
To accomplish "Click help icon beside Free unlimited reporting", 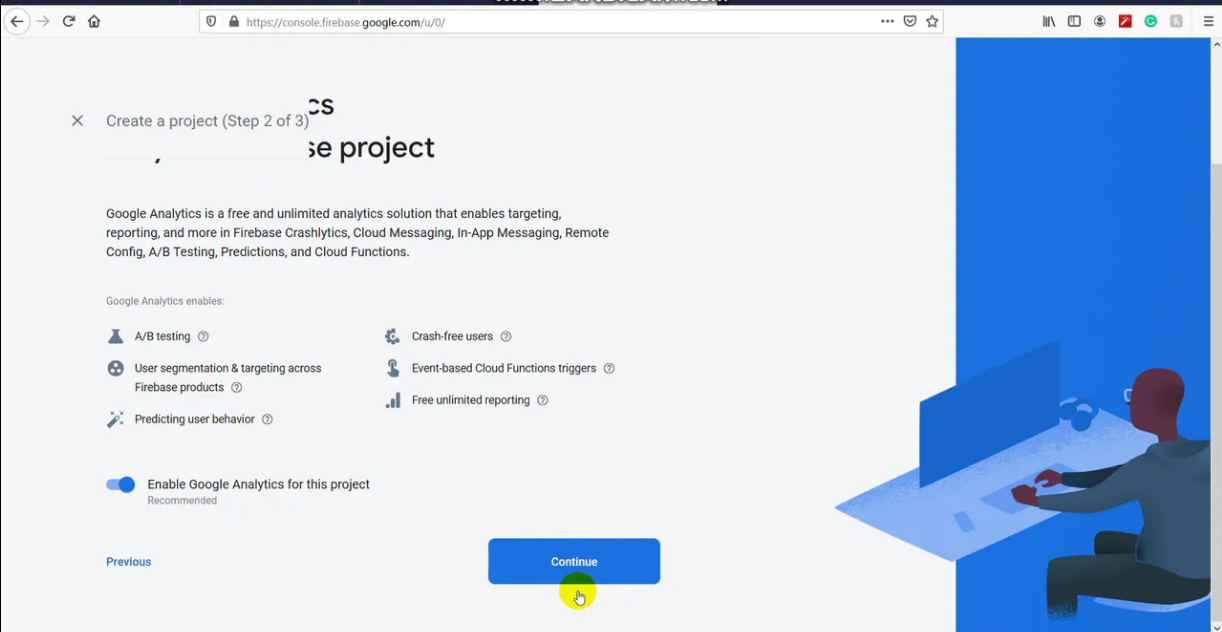I will (543, 400).
